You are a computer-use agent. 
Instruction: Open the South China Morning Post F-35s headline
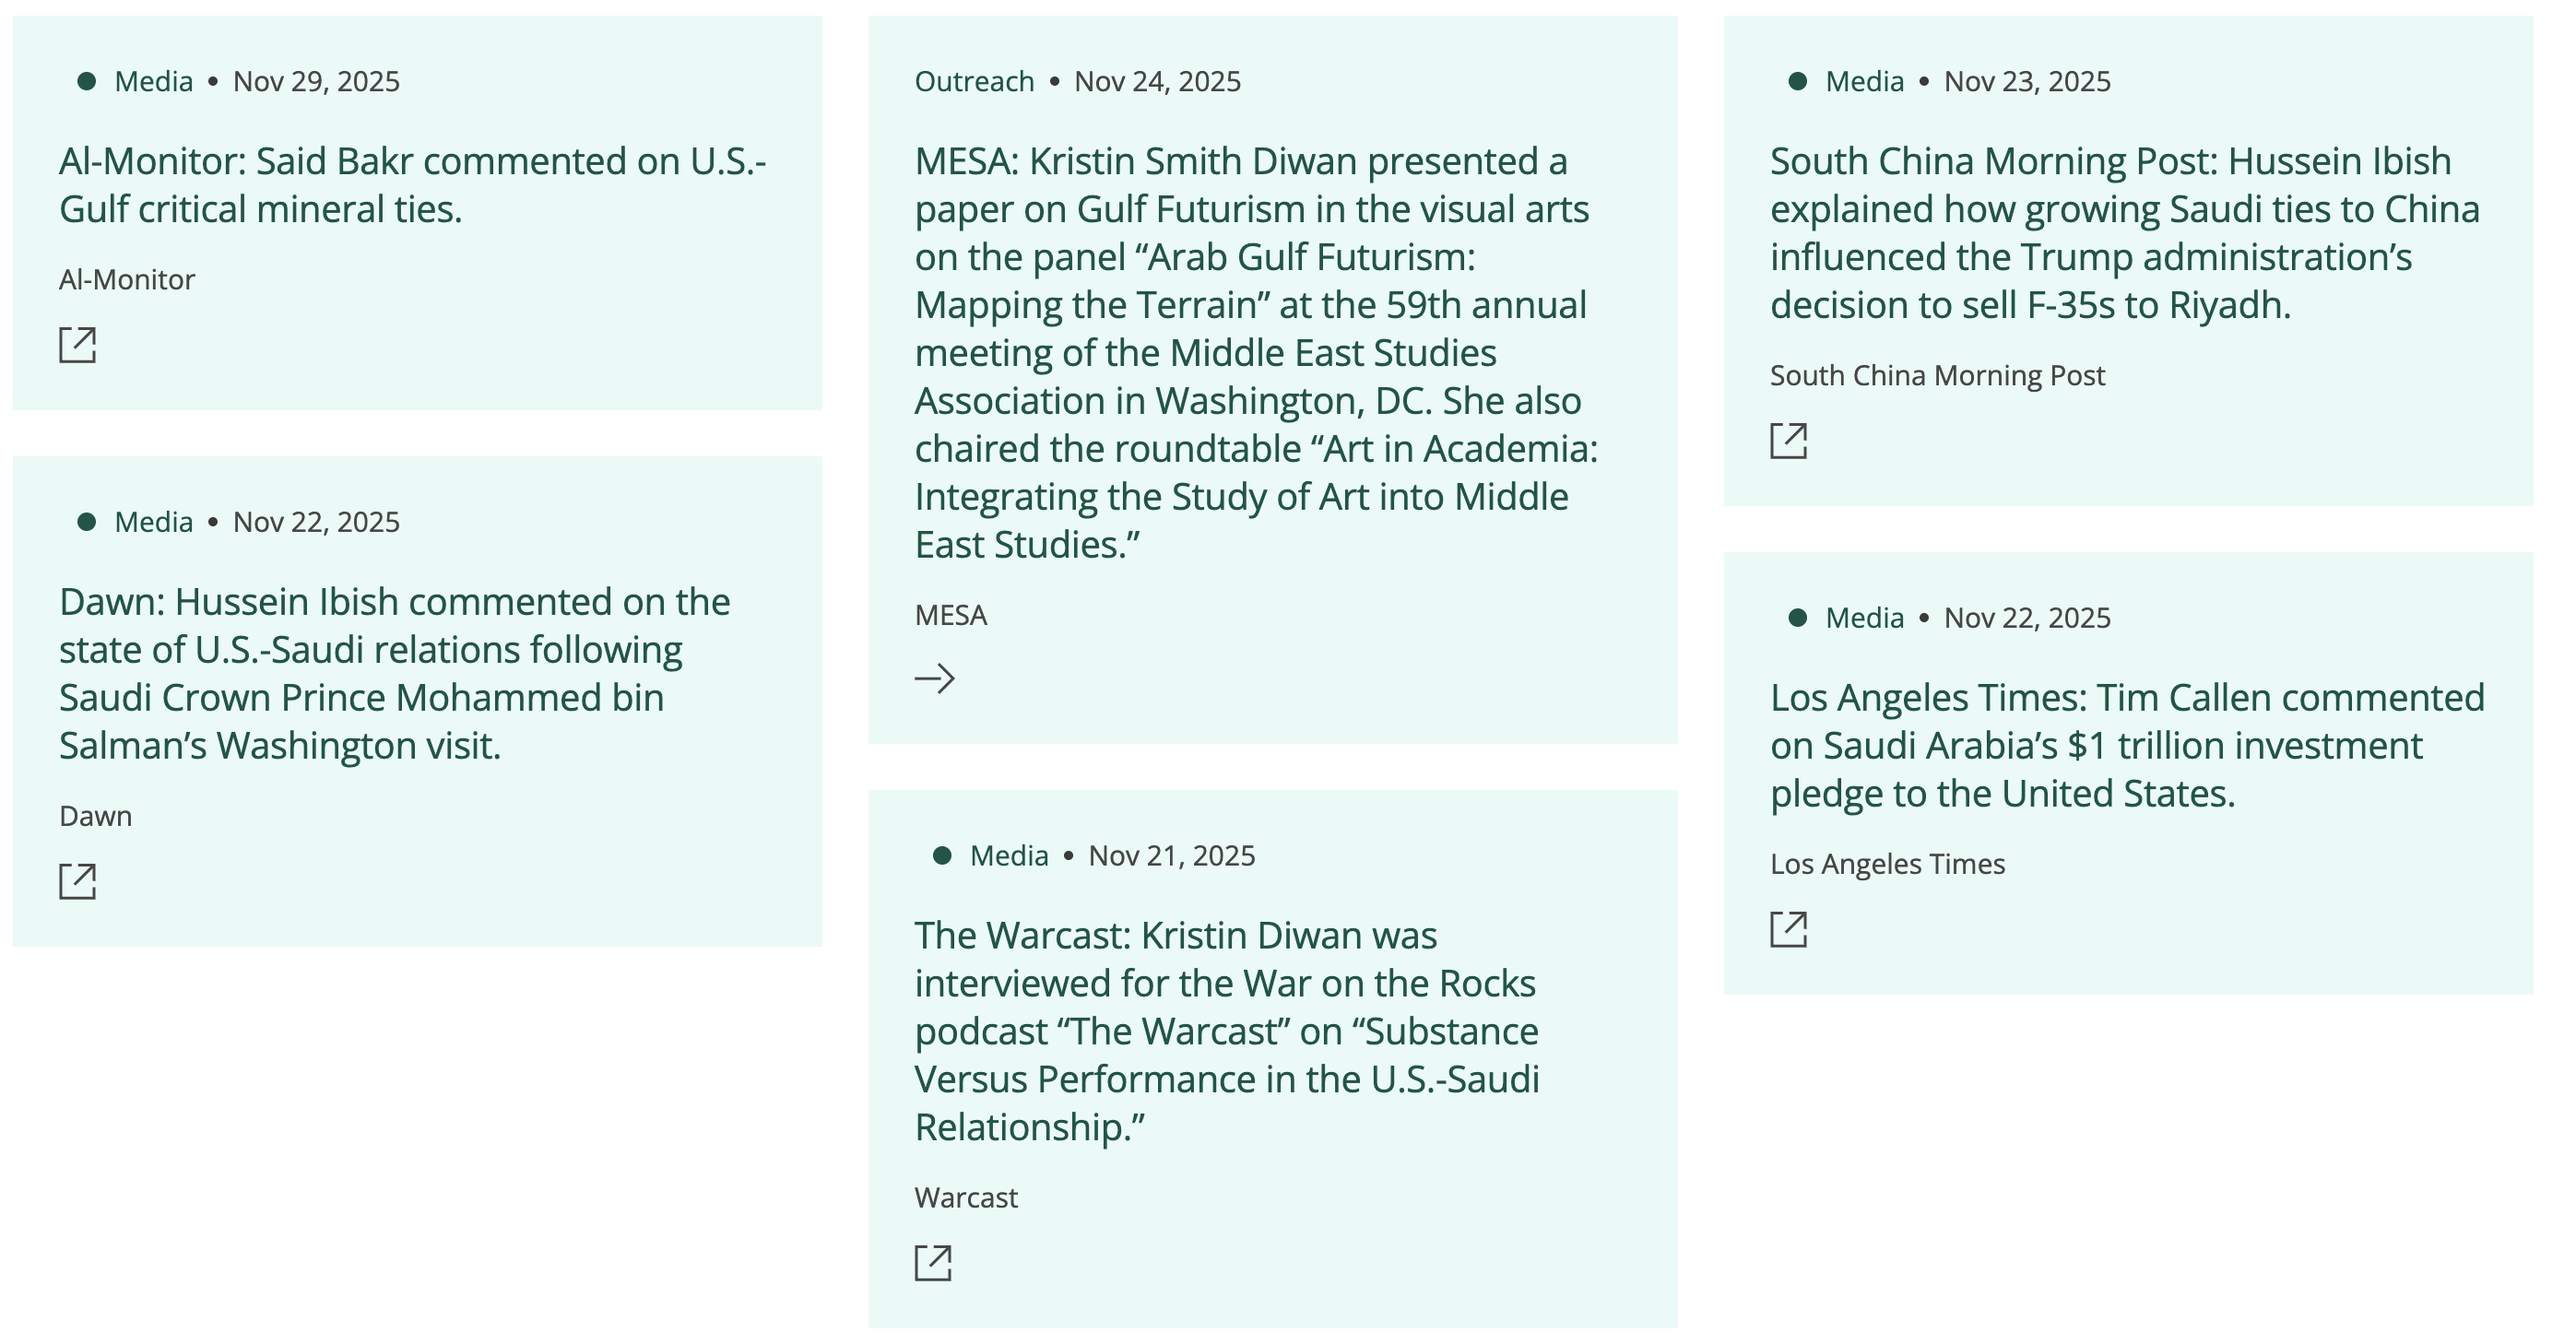[2124, 233]
